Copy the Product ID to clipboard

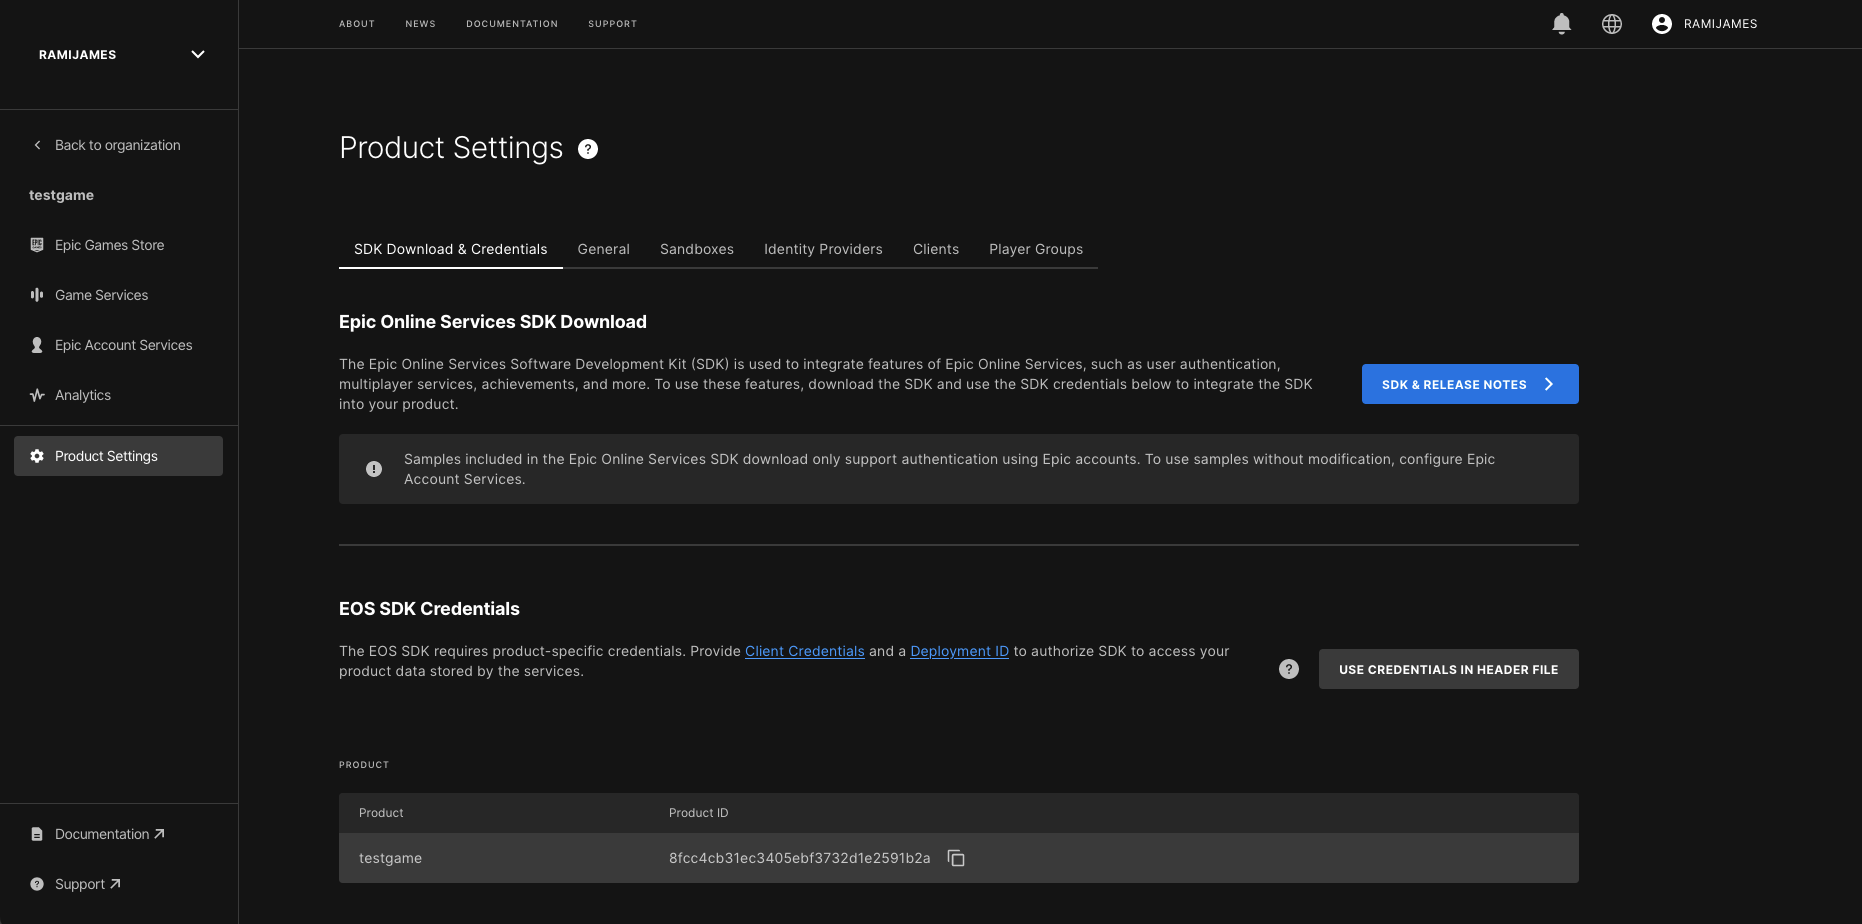[x=956, y=858]
